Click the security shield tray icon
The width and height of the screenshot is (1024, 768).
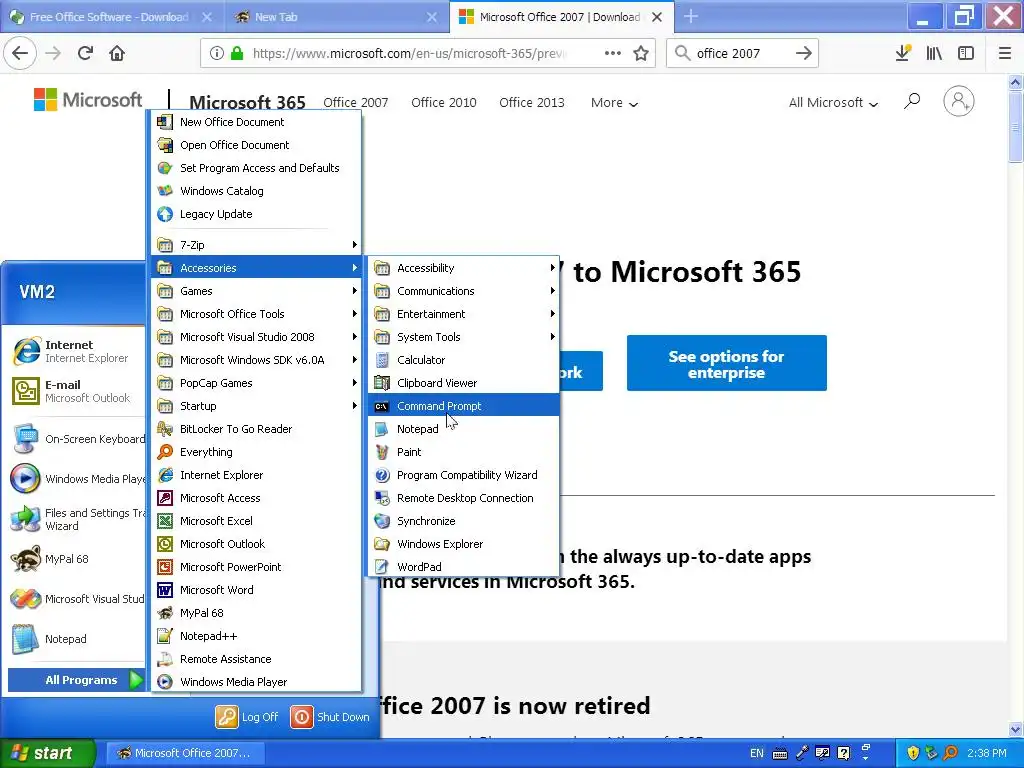(x=913, y=753)
